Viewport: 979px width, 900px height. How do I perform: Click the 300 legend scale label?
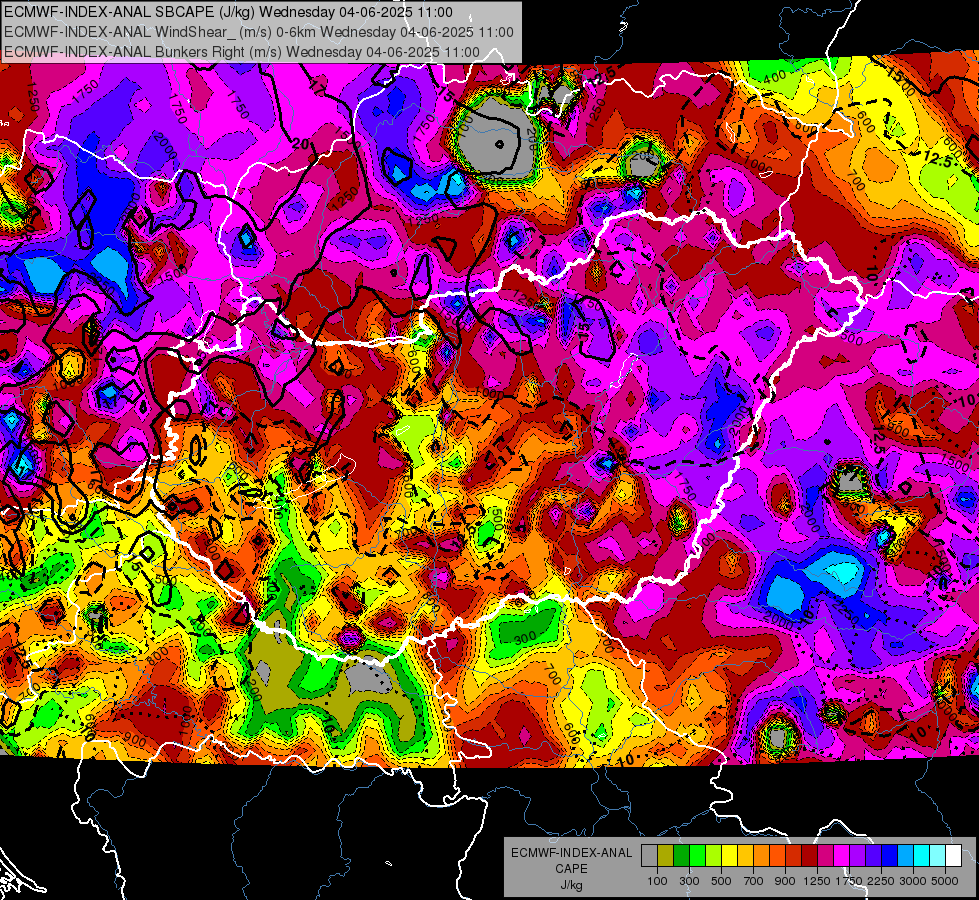point(689,881)
